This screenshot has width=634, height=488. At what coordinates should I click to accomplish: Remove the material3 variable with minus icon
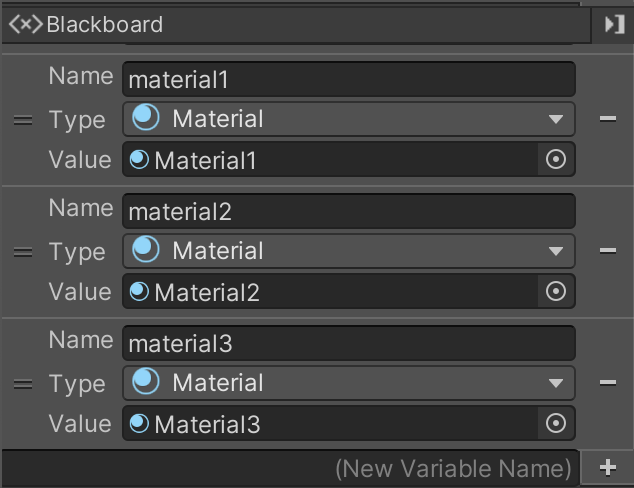tap(607, 383)
